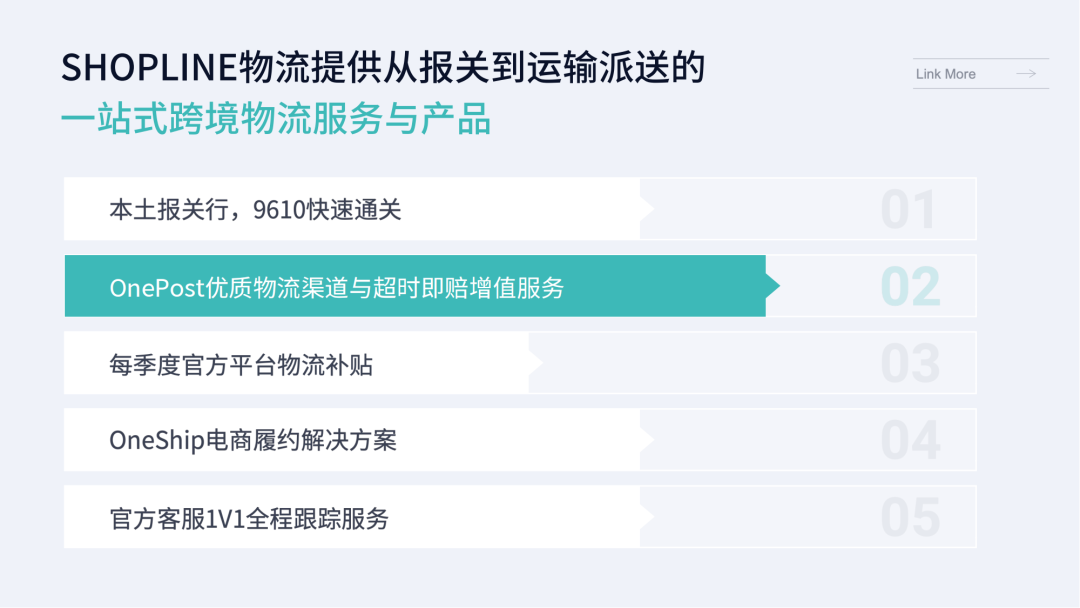The height and width of the screenshot is (608, 1080).
Task: Click the faded number 04
Action: (910, 441)
